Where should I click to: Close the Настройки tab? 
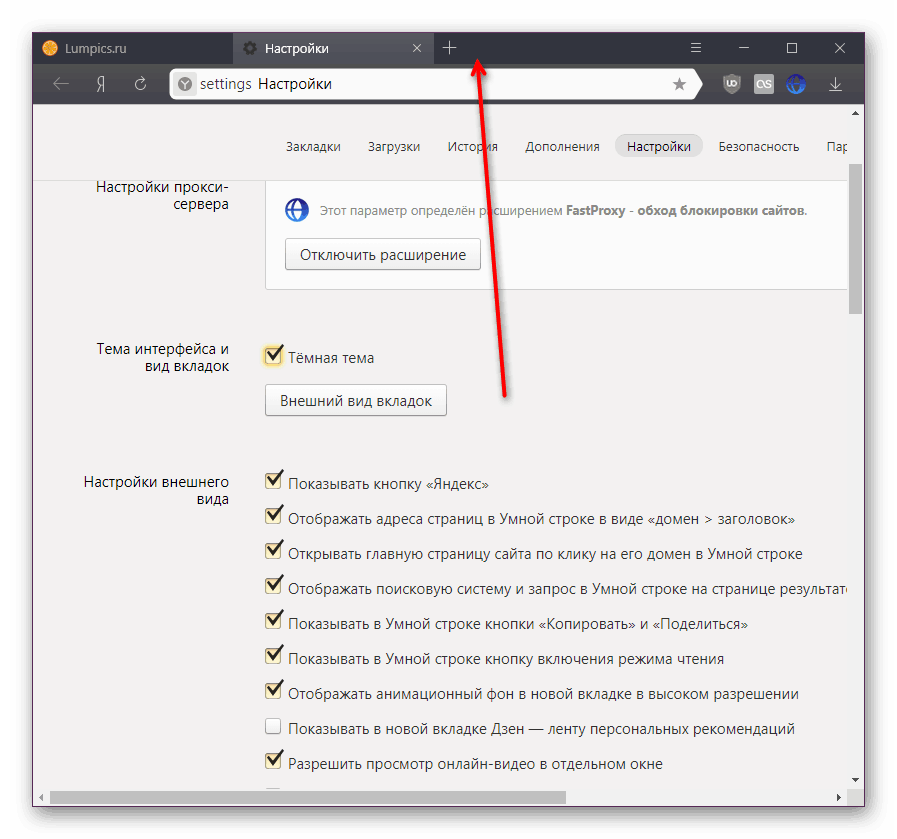pyautogui.click(x=417, y=49)
